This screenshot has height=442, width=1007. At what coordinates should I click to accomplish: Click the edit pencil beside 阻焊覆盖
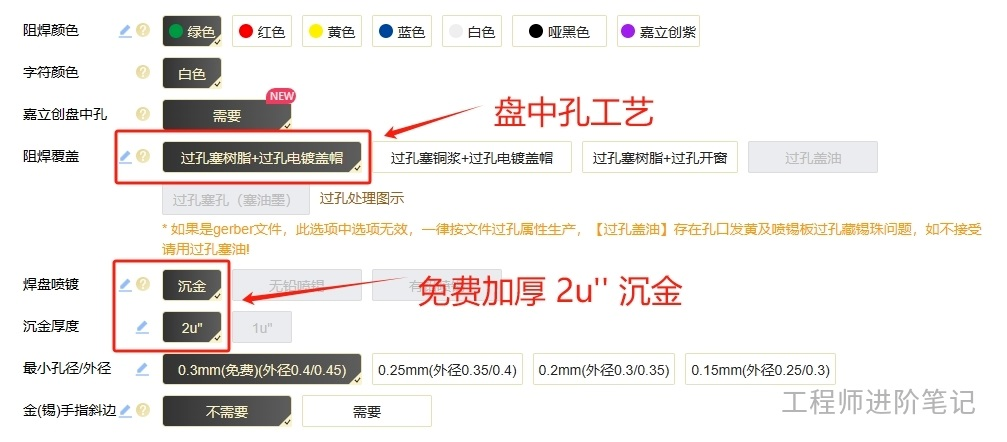click(x=125, y=156)
